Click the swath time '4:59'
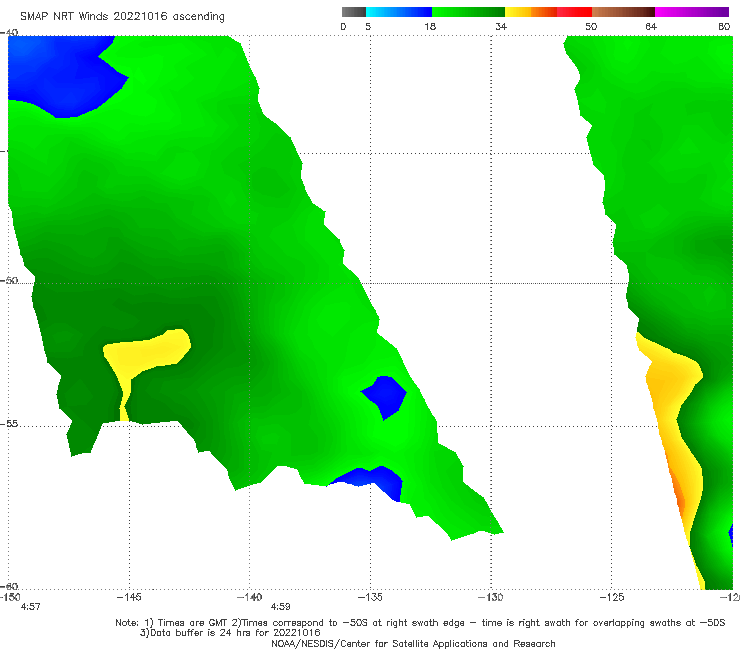This screenshot has height=650, width=740. point(280,607)
